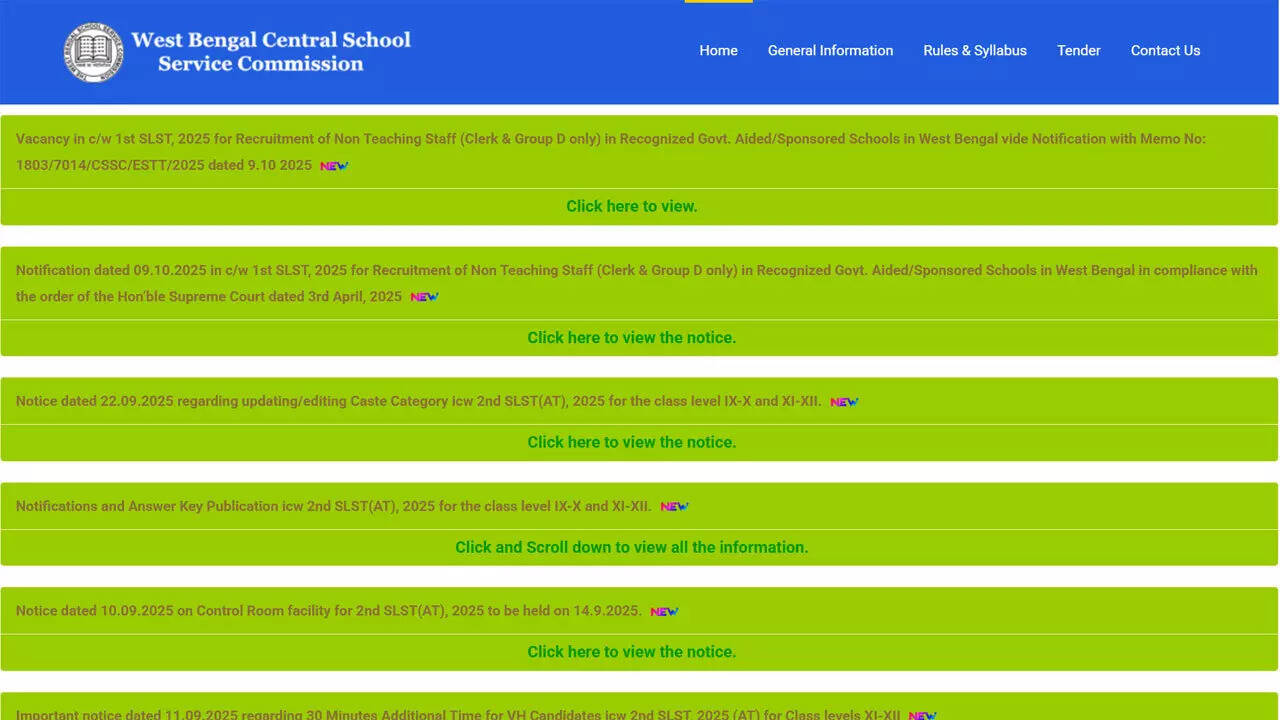Click NEW badge next to Answer Key Publication

click(x=674, y=507)
